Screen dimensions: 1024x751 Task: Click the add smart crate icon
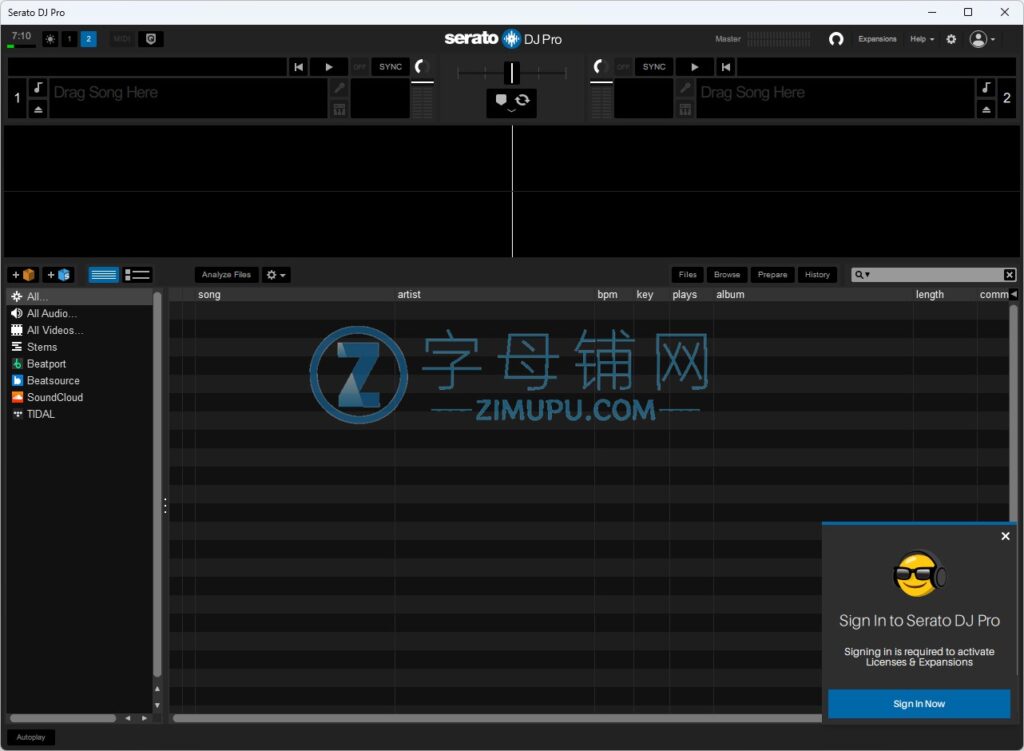click(x=58, y=275)
